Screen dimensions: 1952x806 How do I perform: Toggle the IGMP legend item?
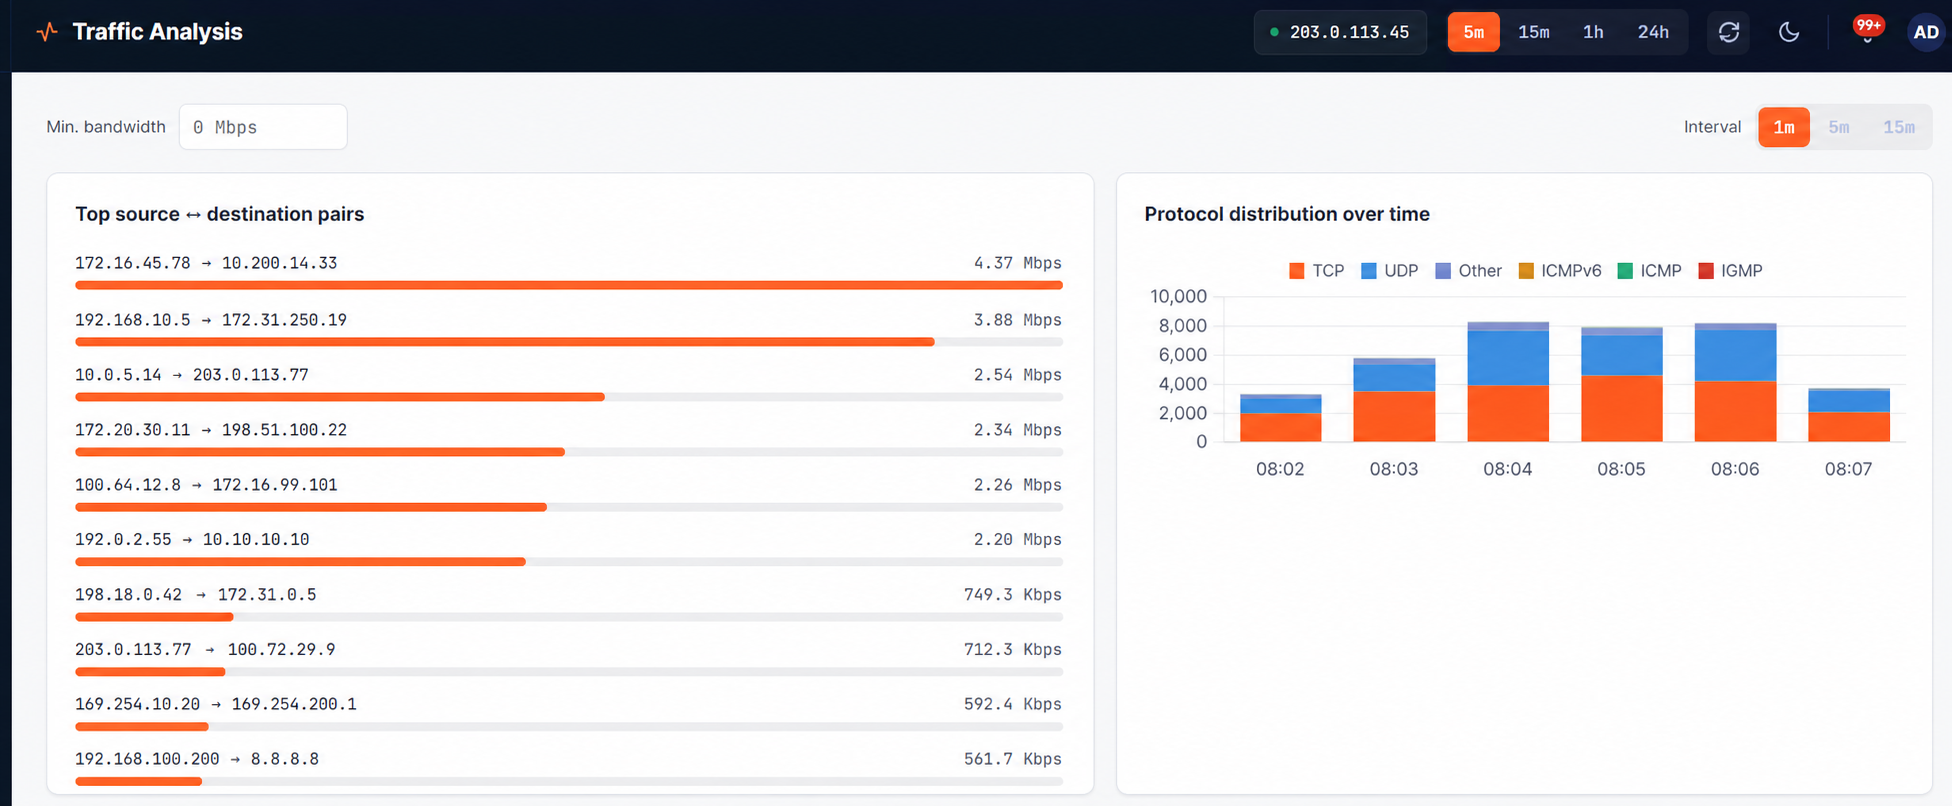1731,271
